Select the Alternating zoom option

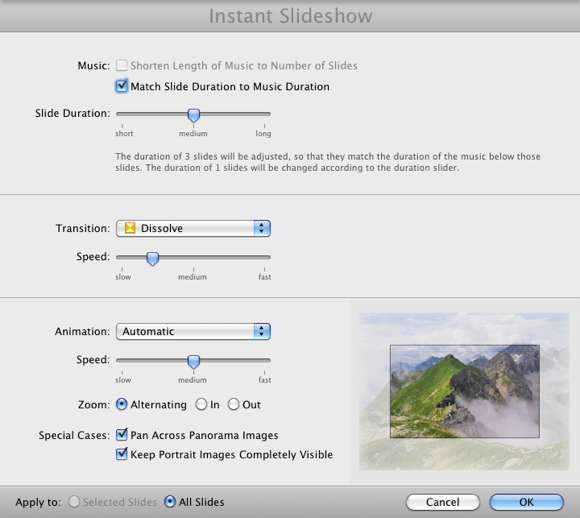(x=122, y=404)
